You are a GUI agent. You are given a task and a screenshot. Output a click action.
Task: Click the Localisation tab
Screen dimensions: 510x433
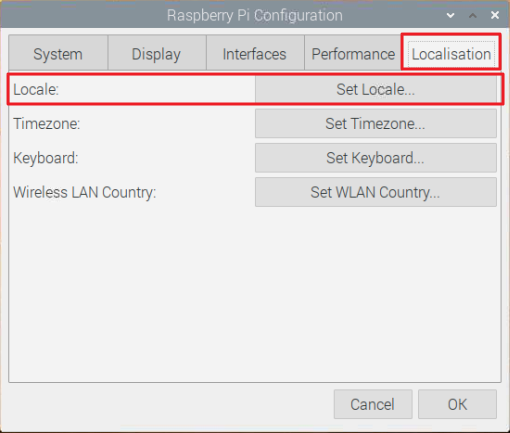coord(451,53)
